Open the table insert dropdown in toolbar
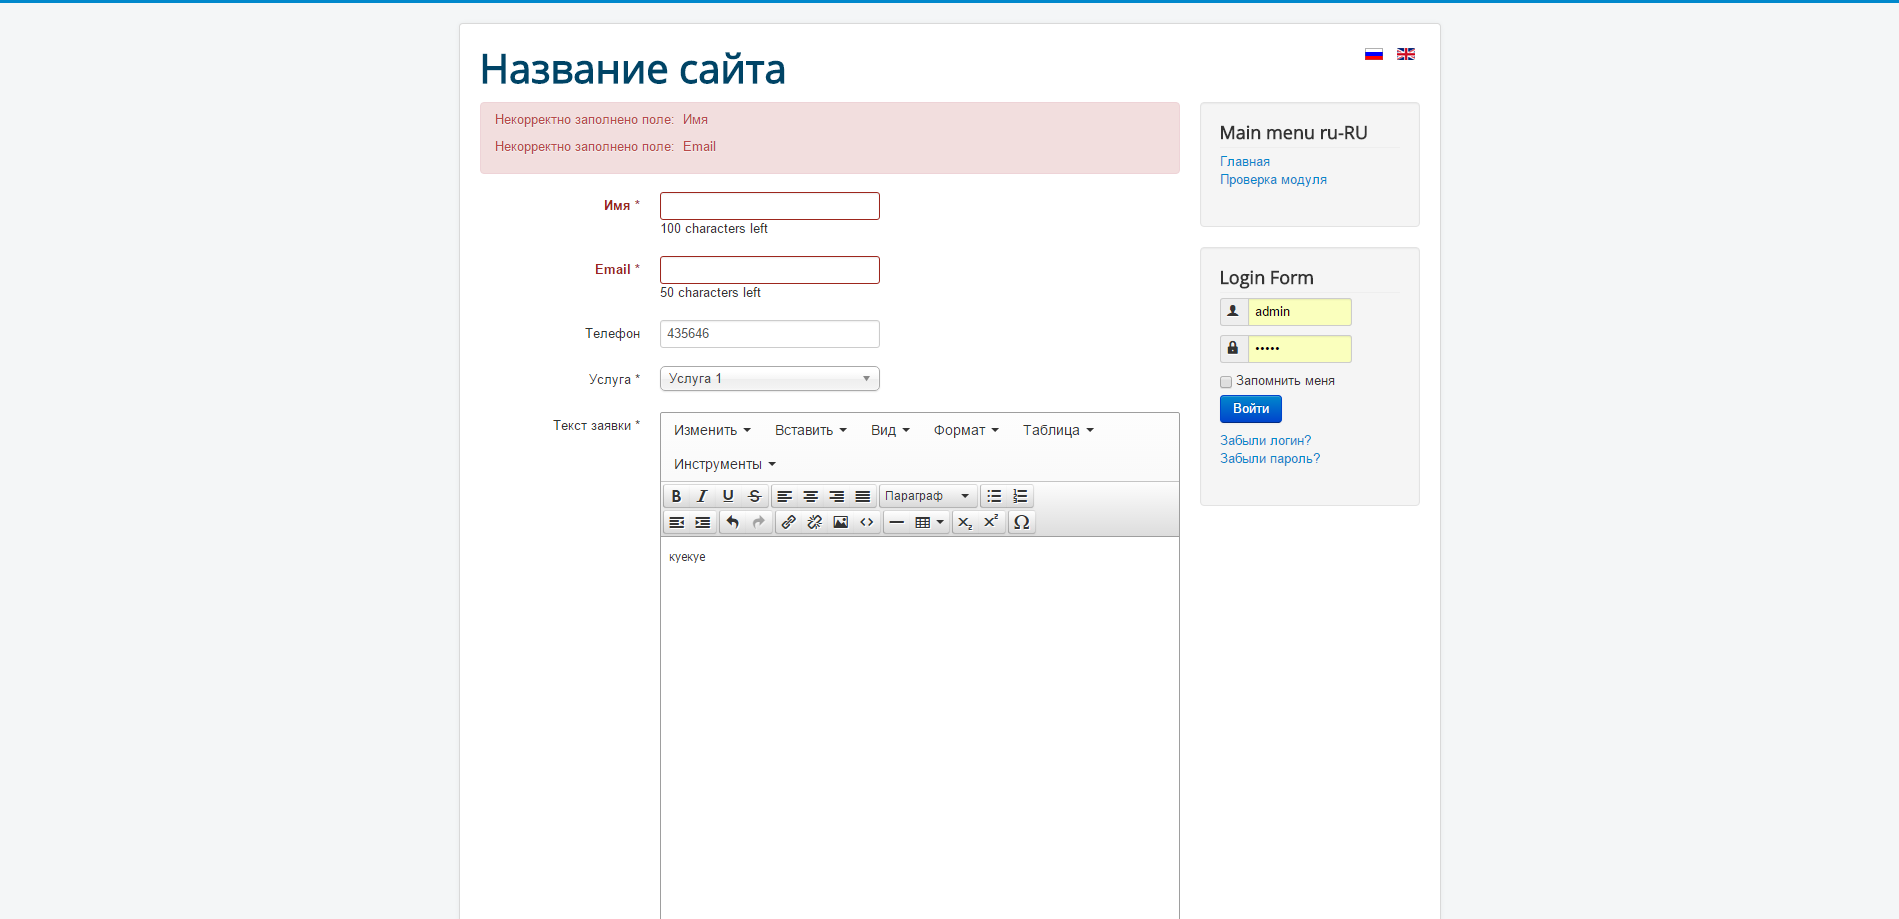The width and height of the screenshot is (1899, 919). [929, 522]
